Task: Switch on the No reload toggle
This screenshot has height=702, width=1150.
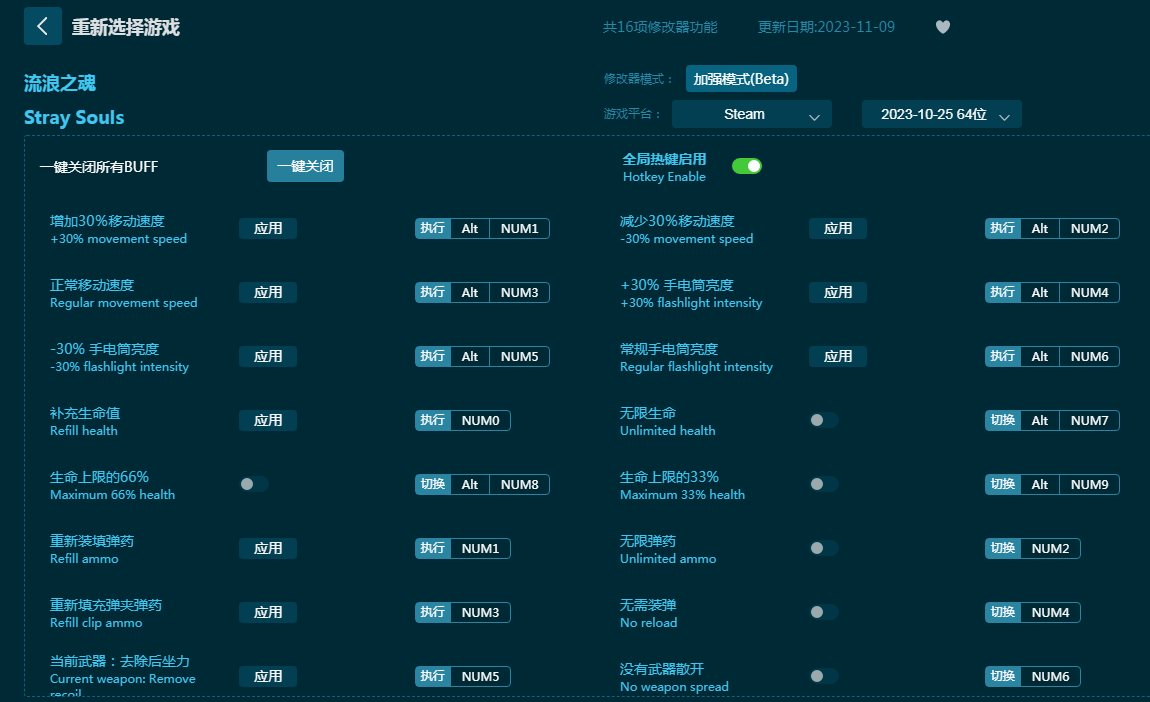Action: [x=823, y=612]
